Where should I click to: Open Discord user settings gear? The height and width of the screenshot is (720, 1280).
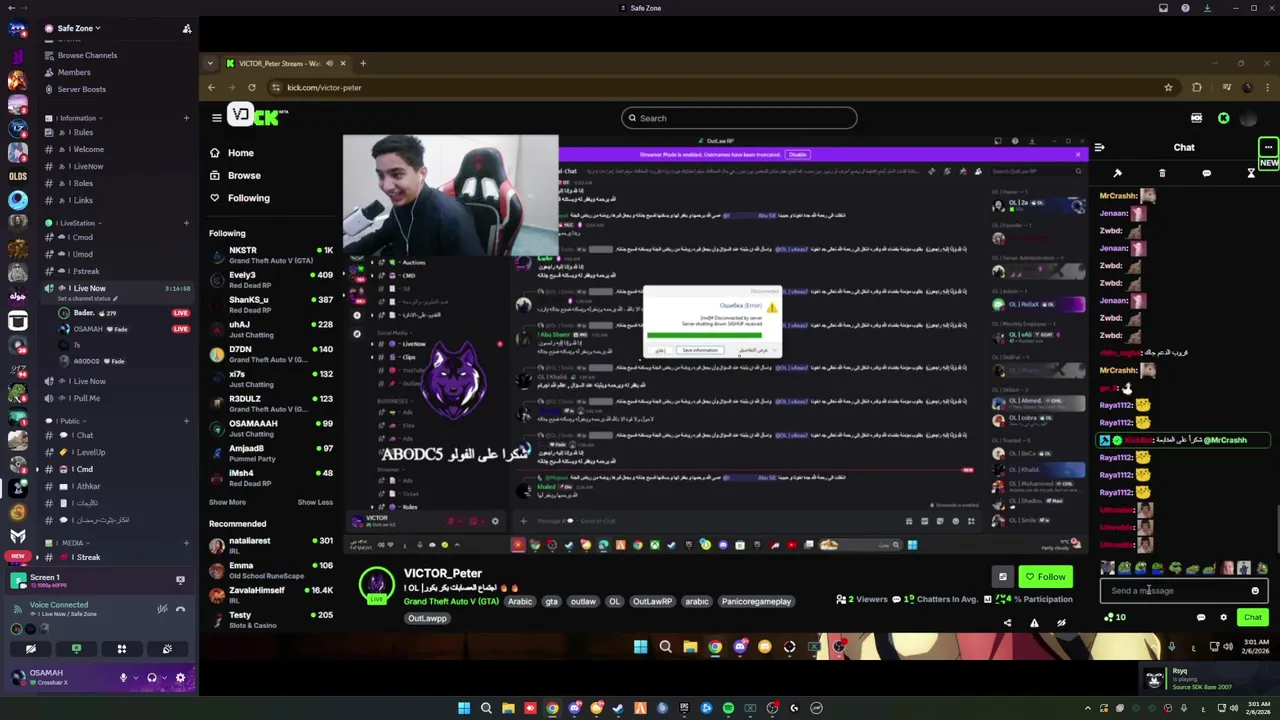pos(180,678)
